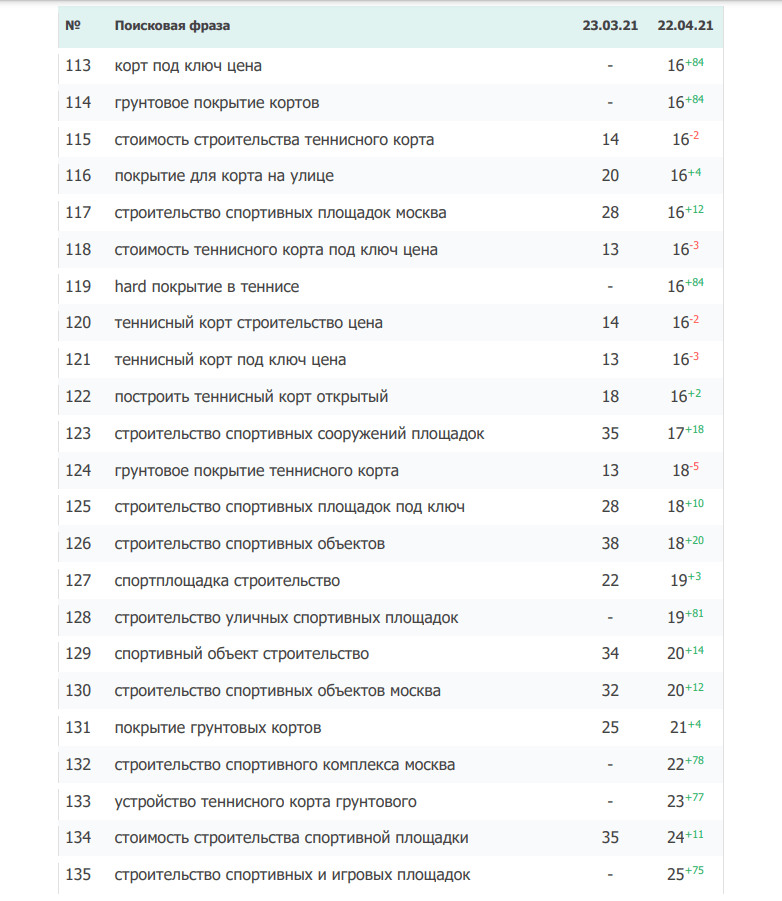Select phrase 'строительство спортивных и игровых площадок'

(x=292, y=875)
